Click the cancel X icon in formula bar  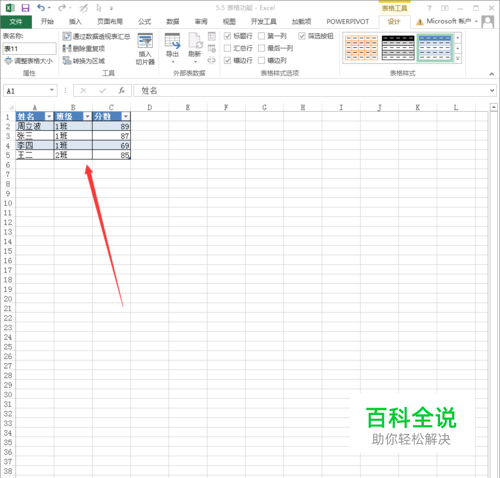(x=83, y=90)
